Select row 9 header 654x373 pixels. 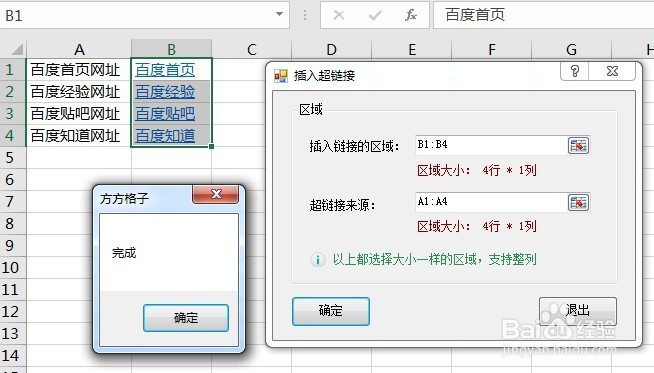[13, 246]
